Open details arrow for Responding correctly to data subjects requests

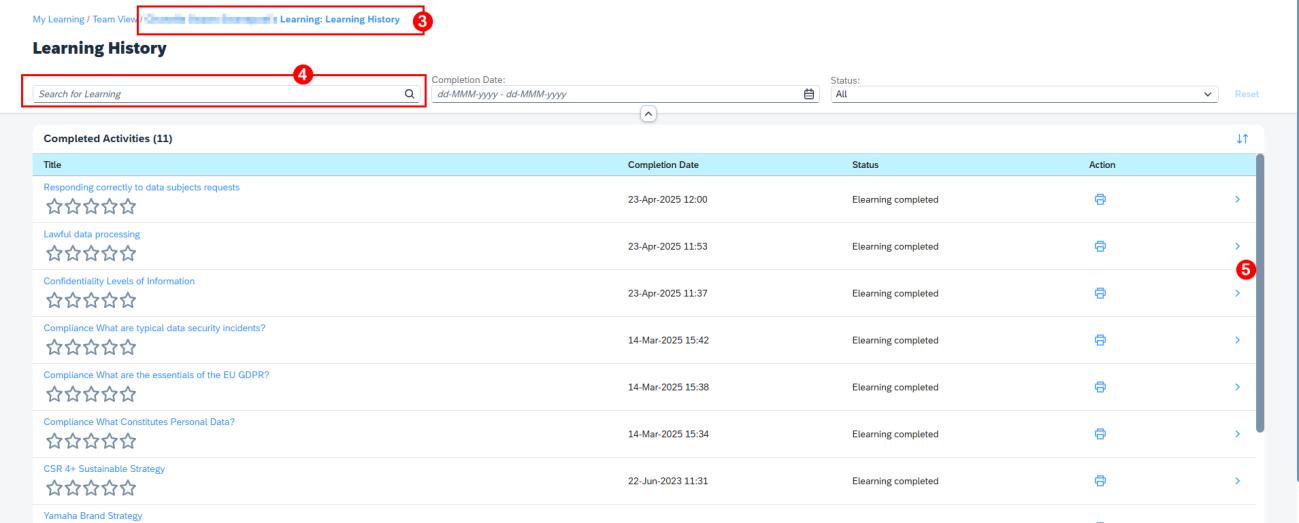1237,200
